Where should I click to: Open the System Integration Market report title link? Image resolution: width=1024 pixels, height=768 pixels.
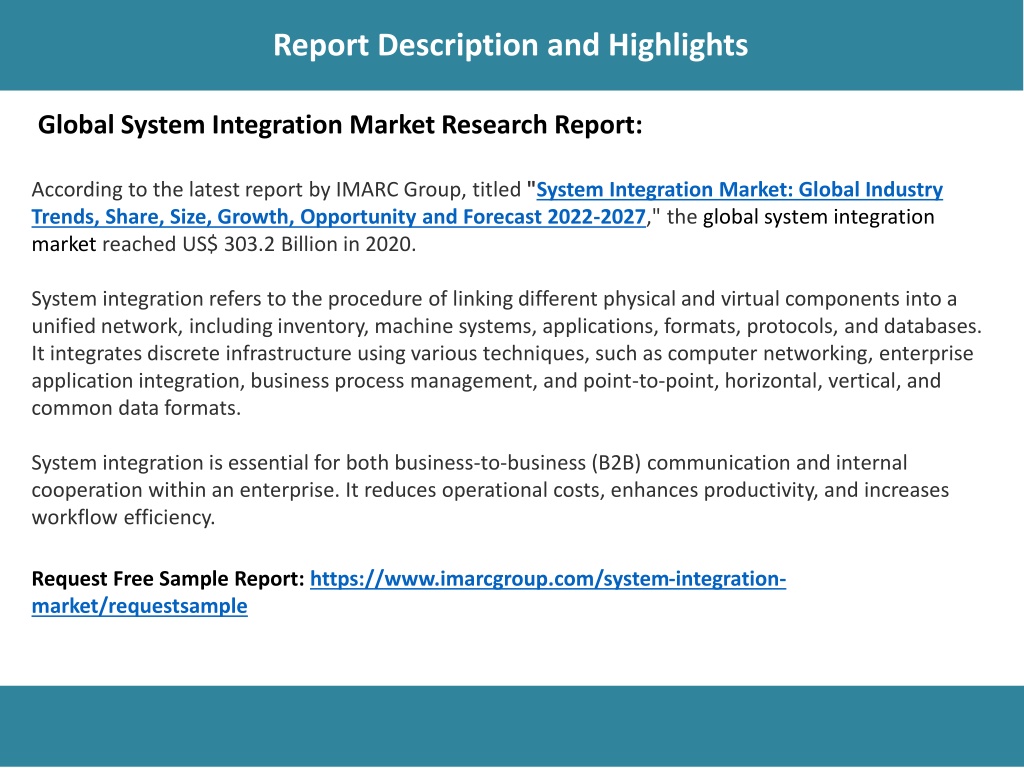coord(487,202)
